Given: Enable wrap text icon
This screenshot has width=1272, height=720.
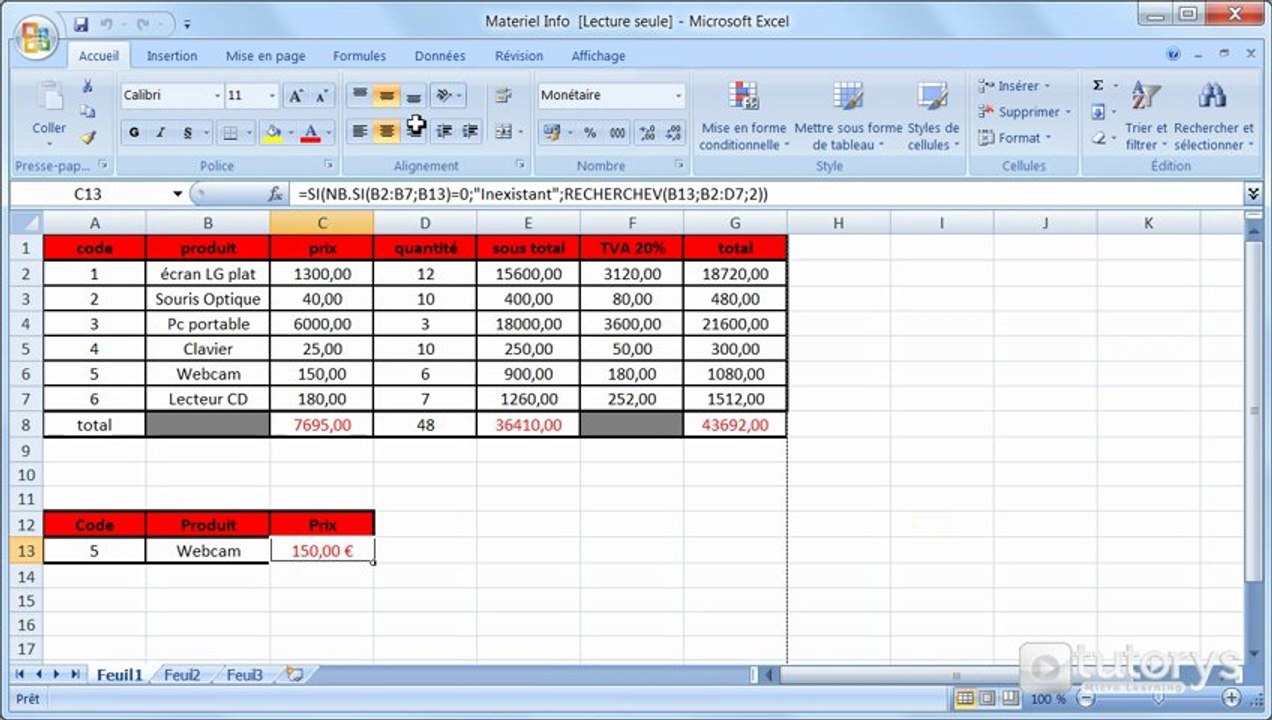Looking at the screenshot, I should click(x=503, y=95).
